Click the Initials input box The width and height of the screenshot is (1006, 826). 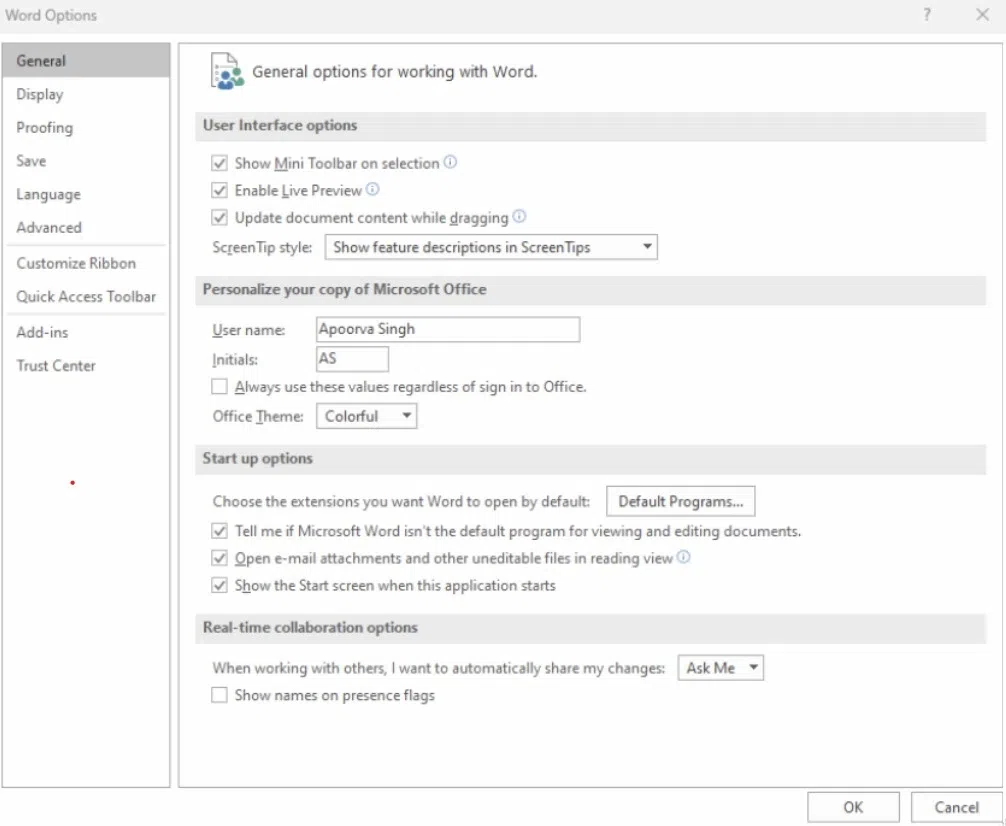coord(352,359)
